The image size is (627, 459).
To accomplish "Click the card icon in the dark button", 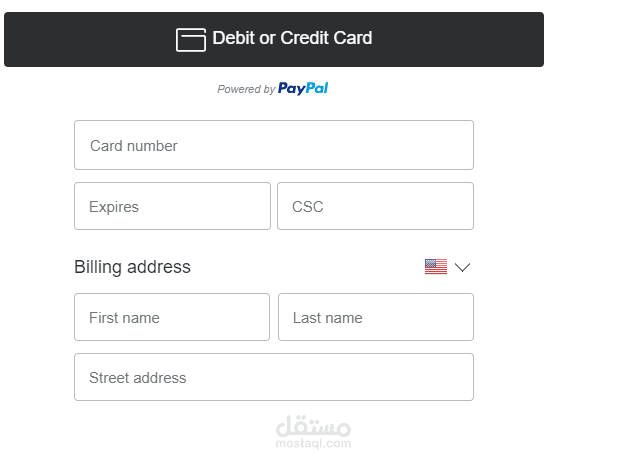I will (191, 40).
